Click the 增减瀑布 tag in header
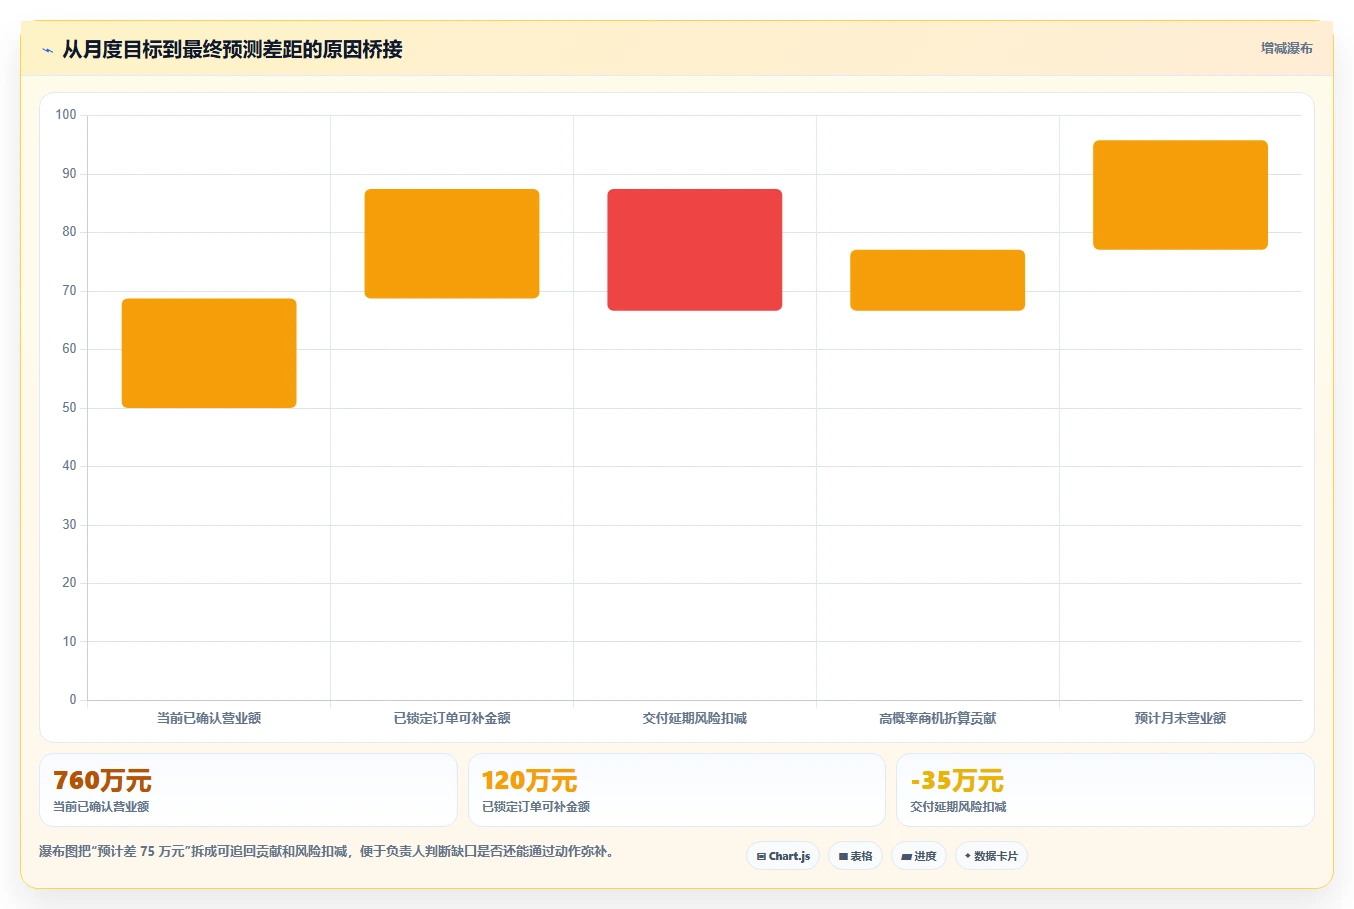 coord(1286,48)
